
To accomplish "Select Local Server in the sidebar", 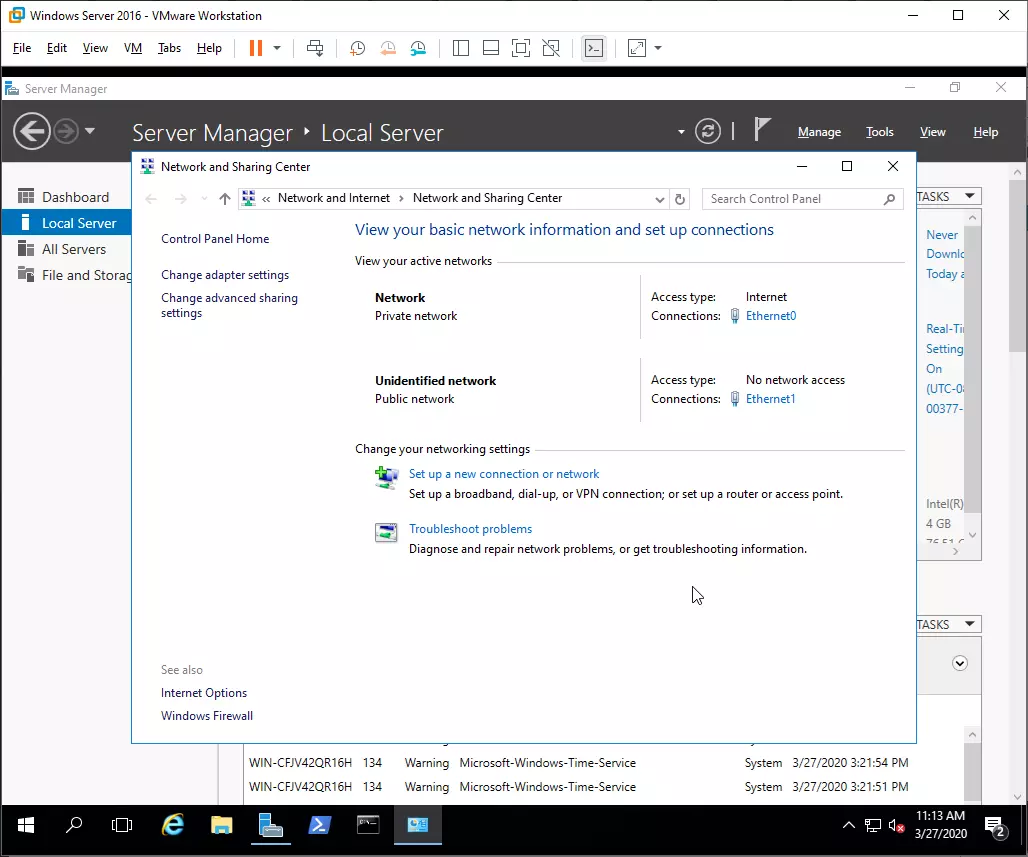I will click(x=67, y=223).
